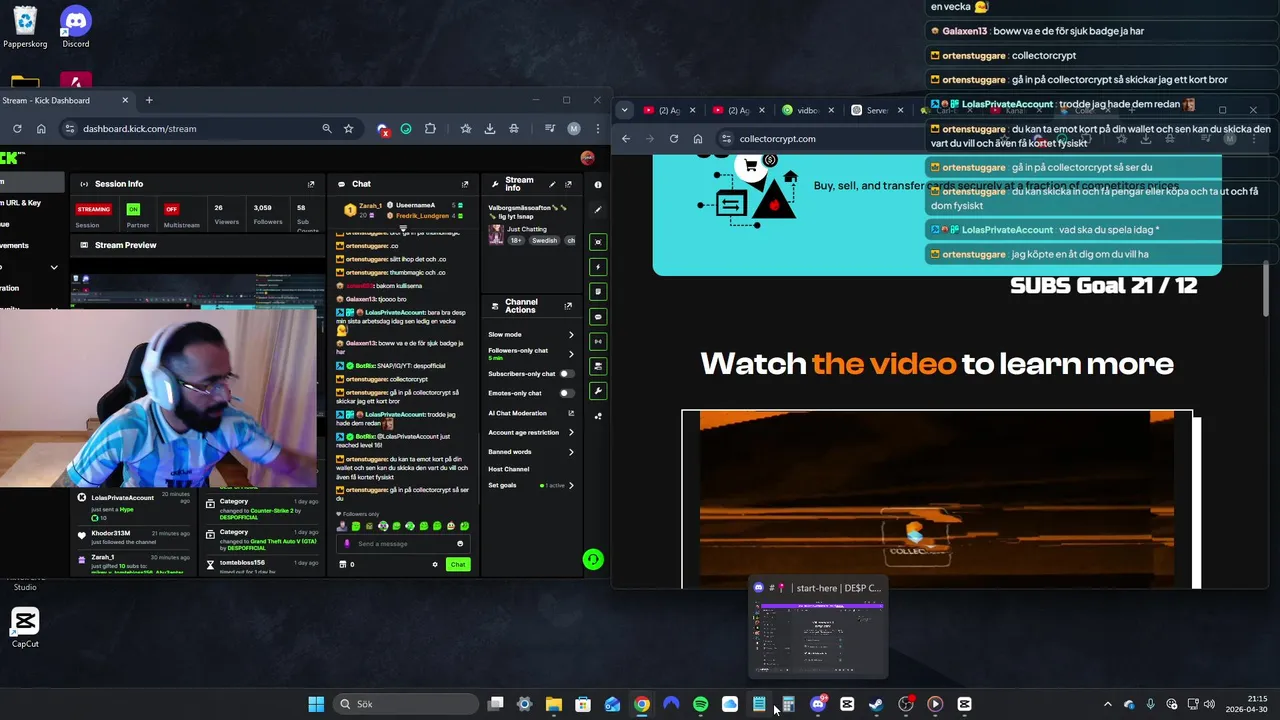The height and width of the screenshot is (720, 1280).
Task: Bookmark the dashboard.kick.com page
Action: tap(348, 128)
